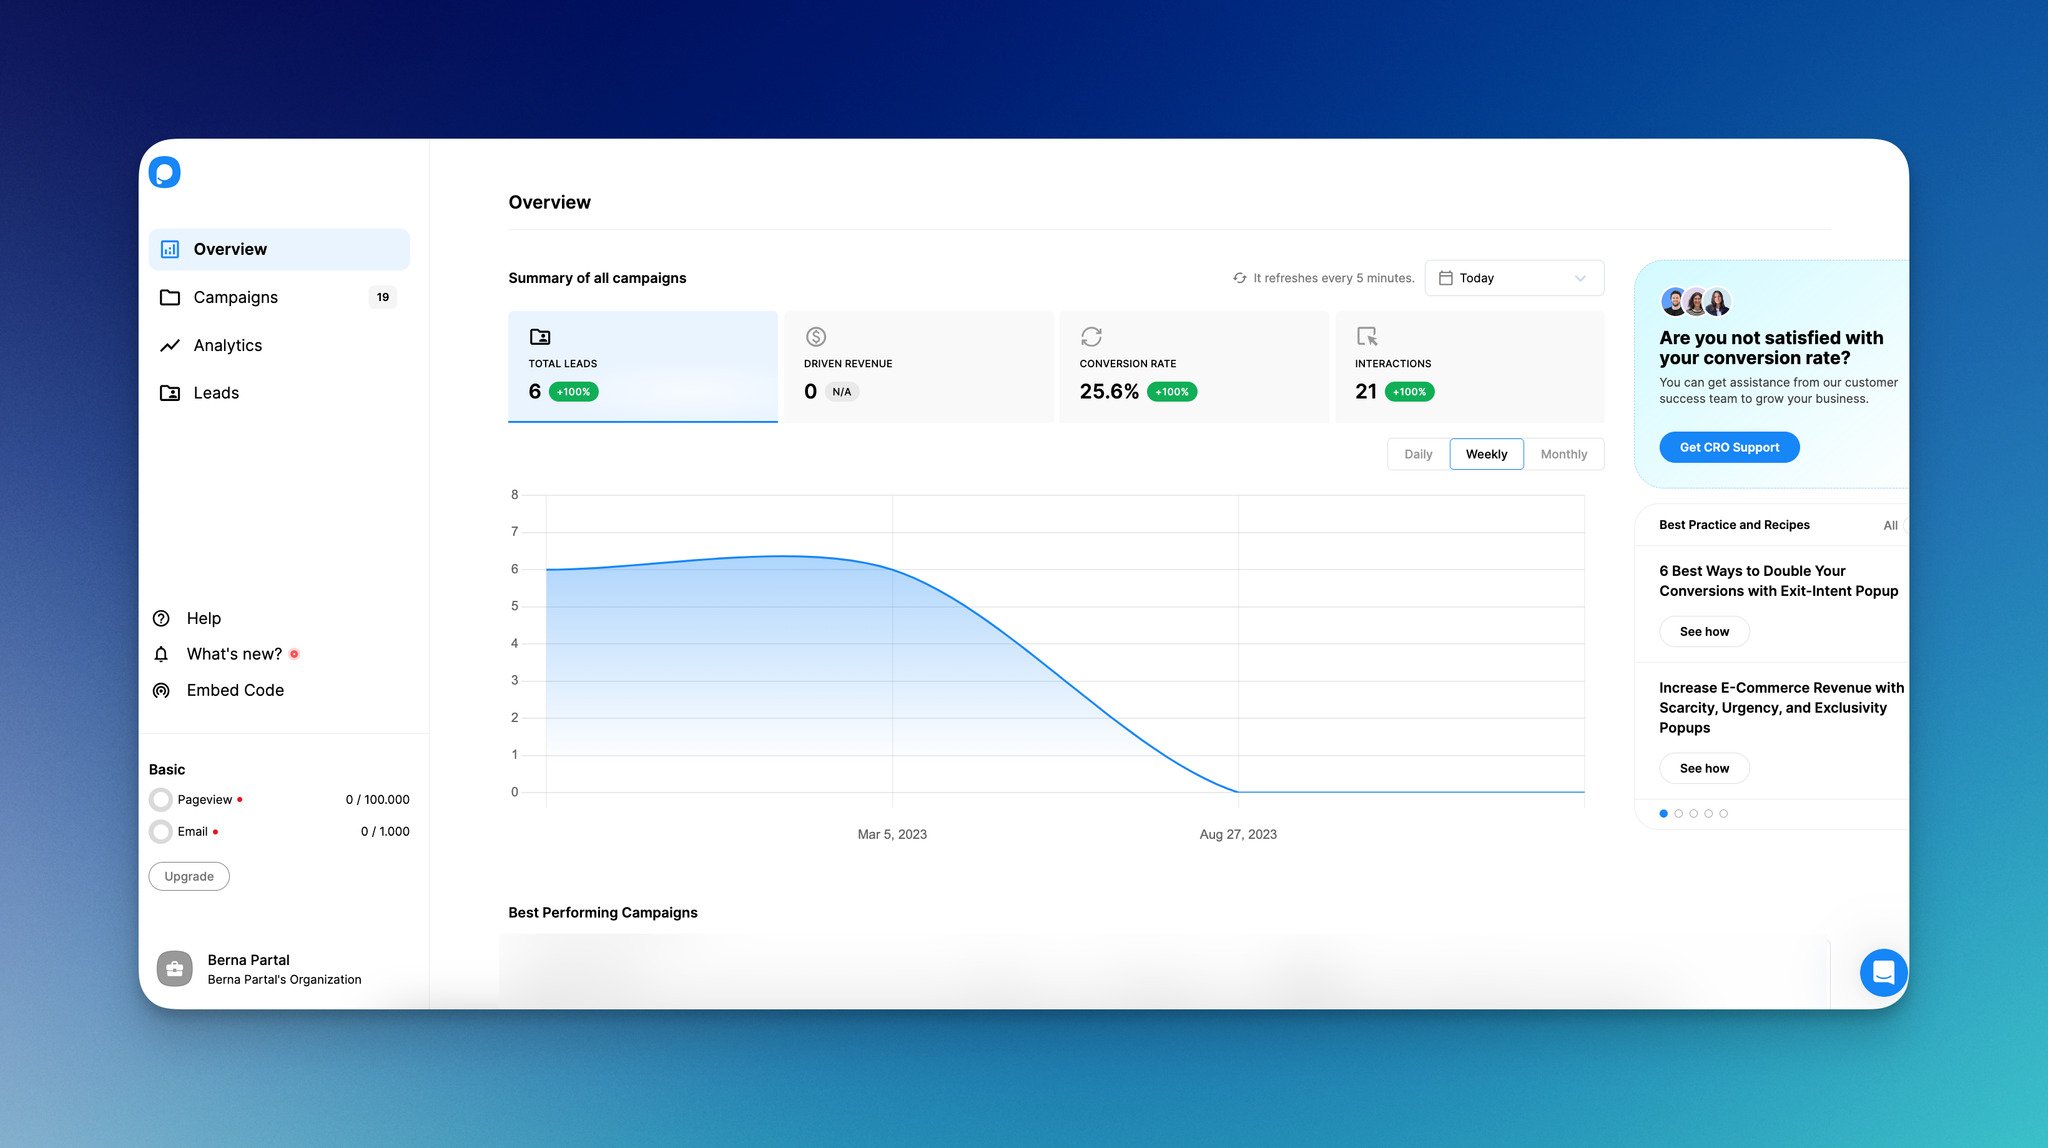Open the Leads folder icon

[170, 393]
